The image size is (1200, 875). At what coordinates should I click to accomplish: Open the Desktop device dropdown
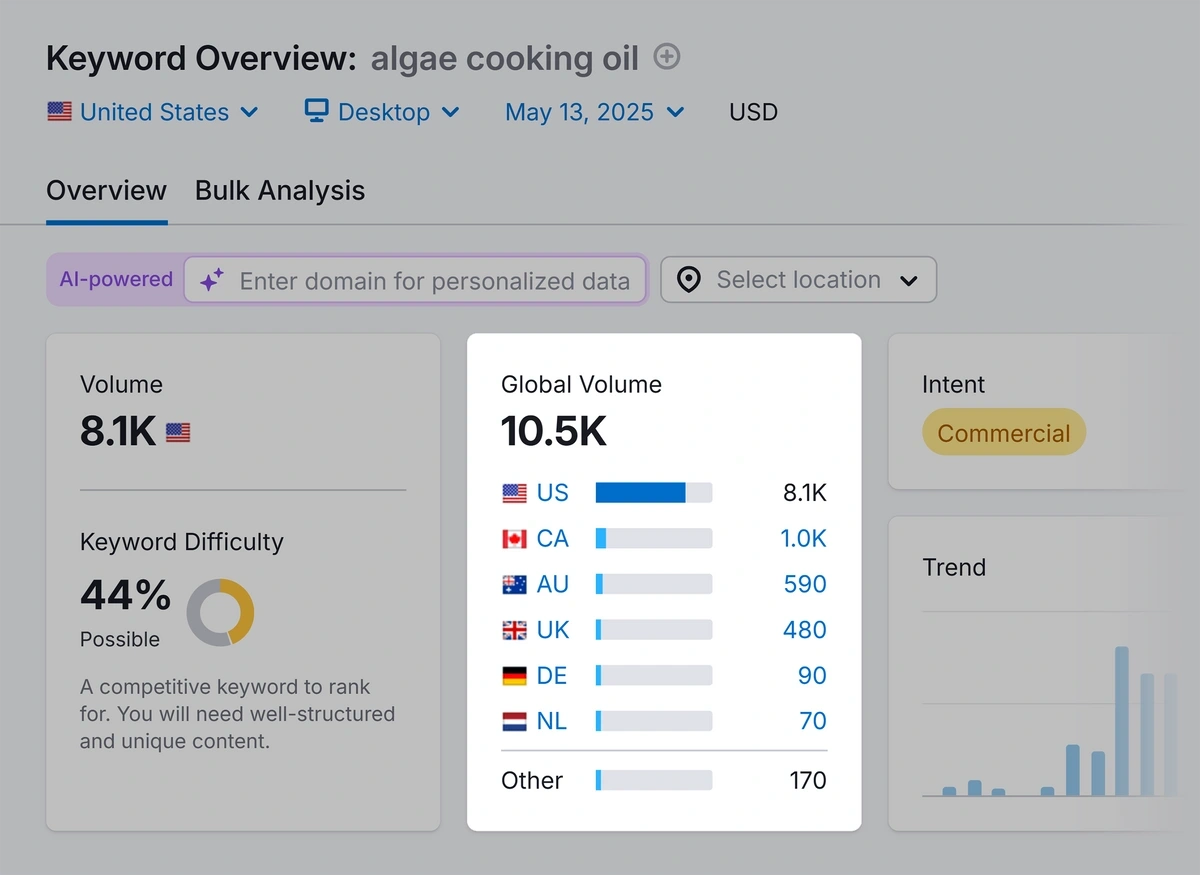tap(382, 112)
